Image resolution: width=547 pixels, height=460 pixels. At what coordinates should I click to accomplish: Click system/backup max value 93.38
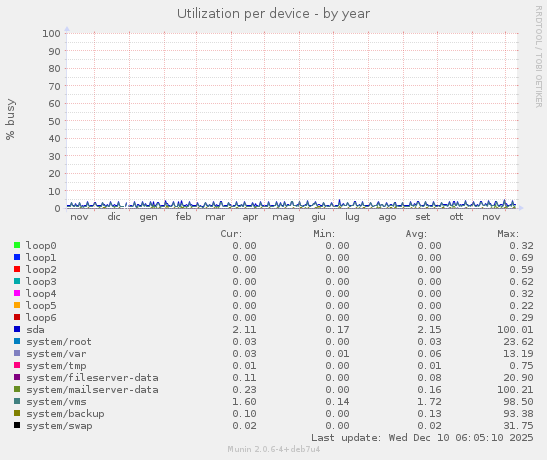coord(518,414)
